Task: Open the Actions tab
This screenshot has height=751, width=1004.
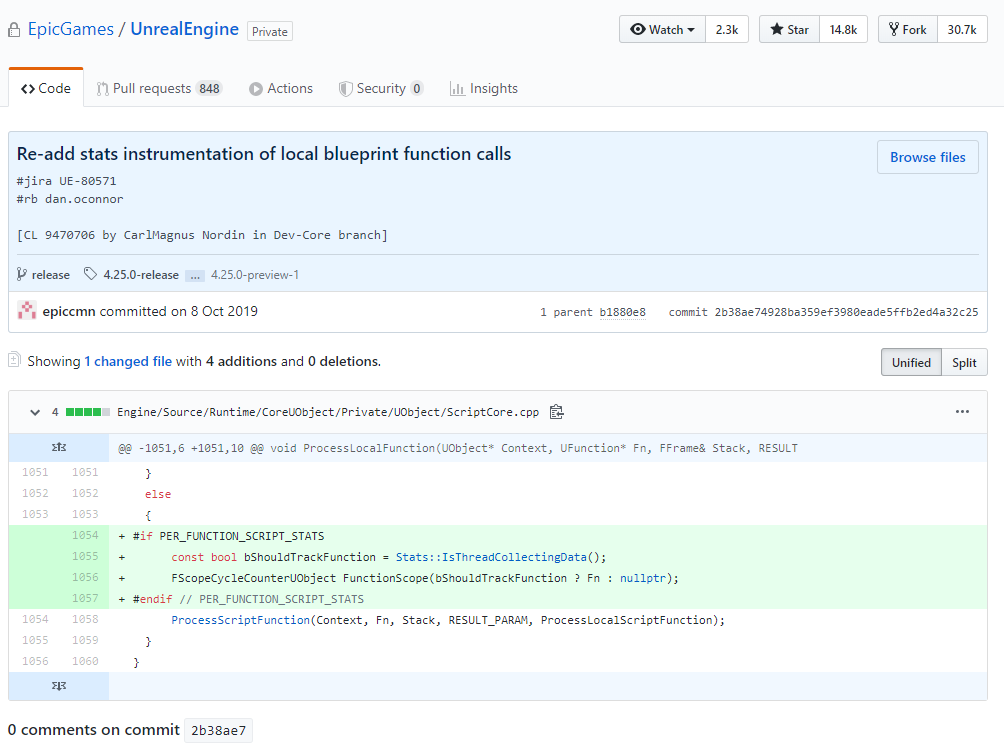Action: click(x=280, y=88)
